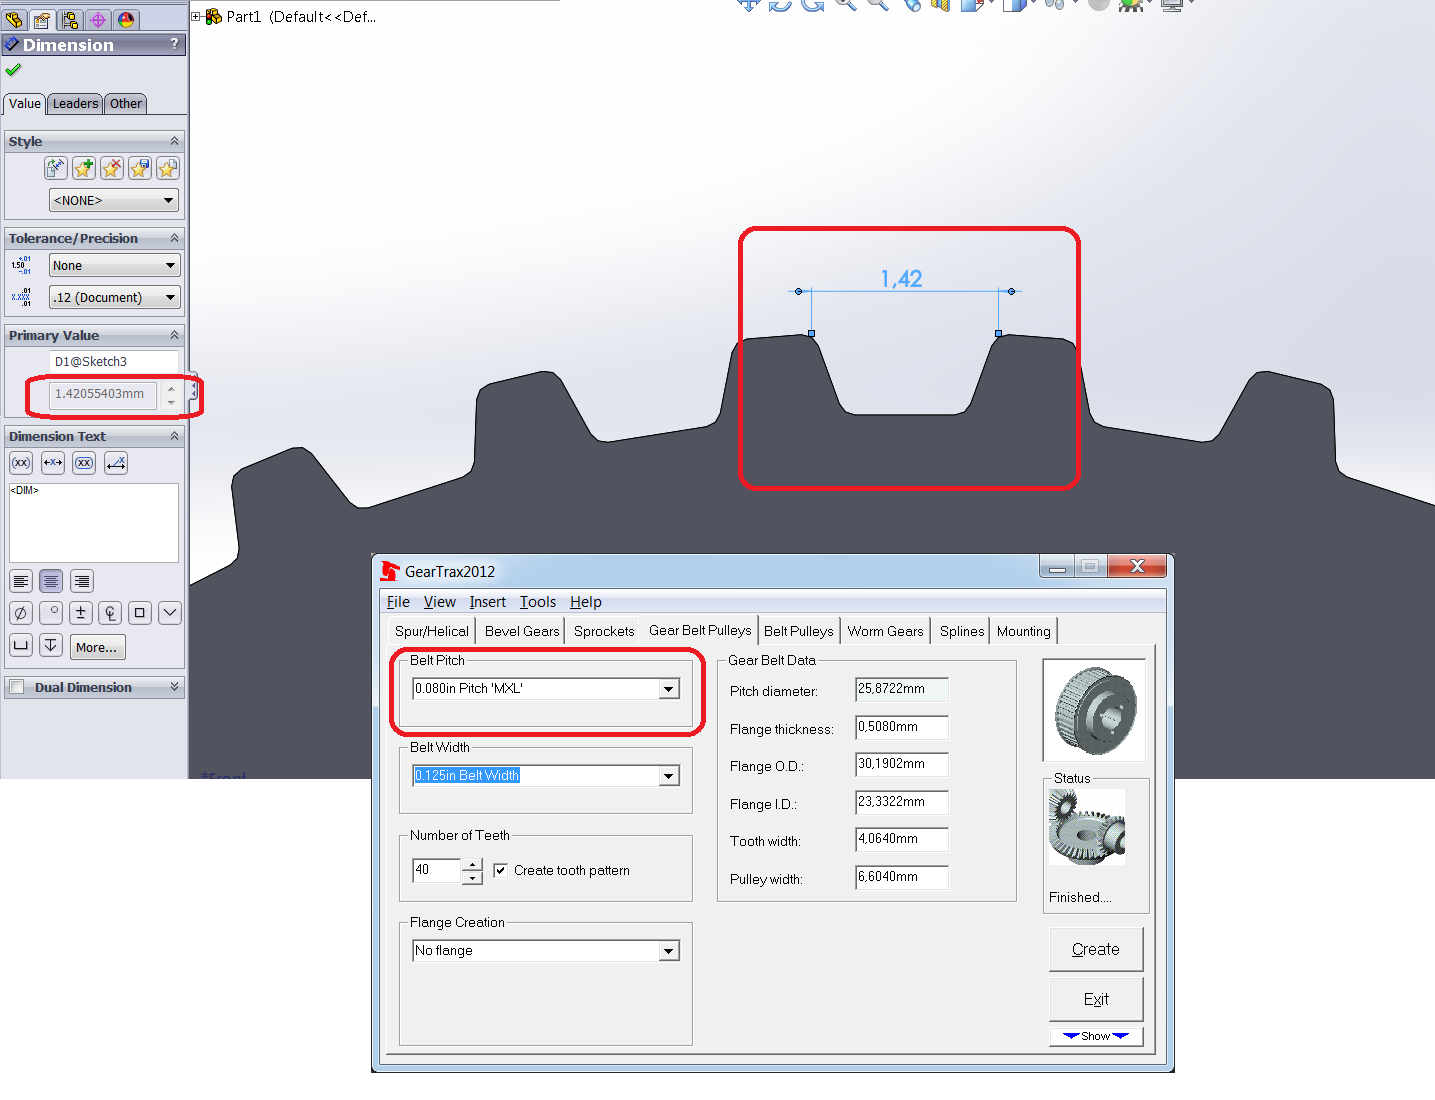Viewport: 1435px width, 1100px height.
Task: Apply the default attributes to dimension
Action: click(56, 168)
